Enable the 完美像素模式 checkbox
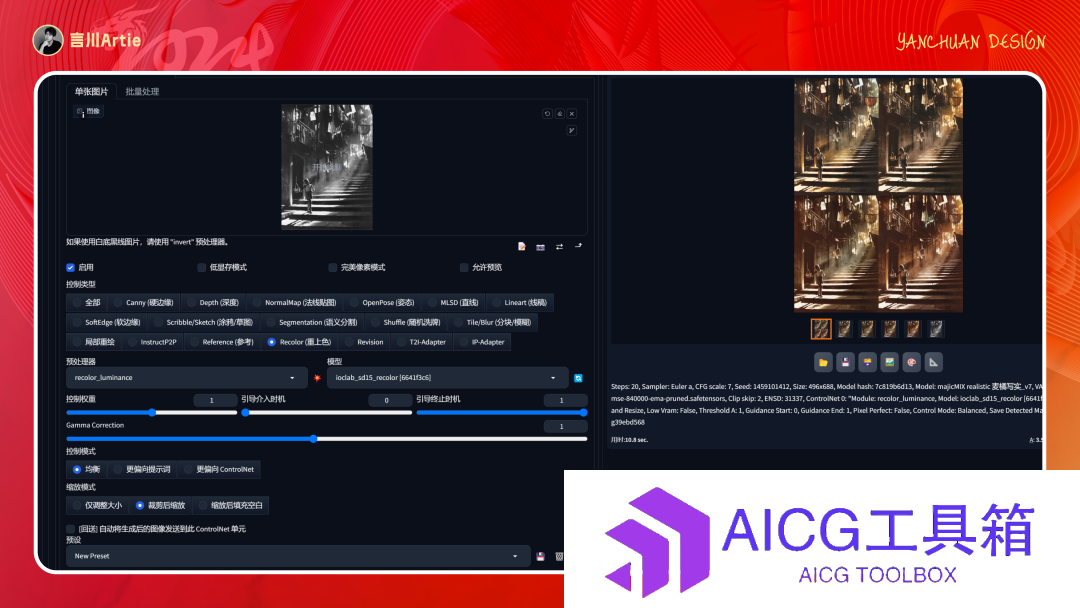This screenshot has height=608, width=1080. click(333, 267)
